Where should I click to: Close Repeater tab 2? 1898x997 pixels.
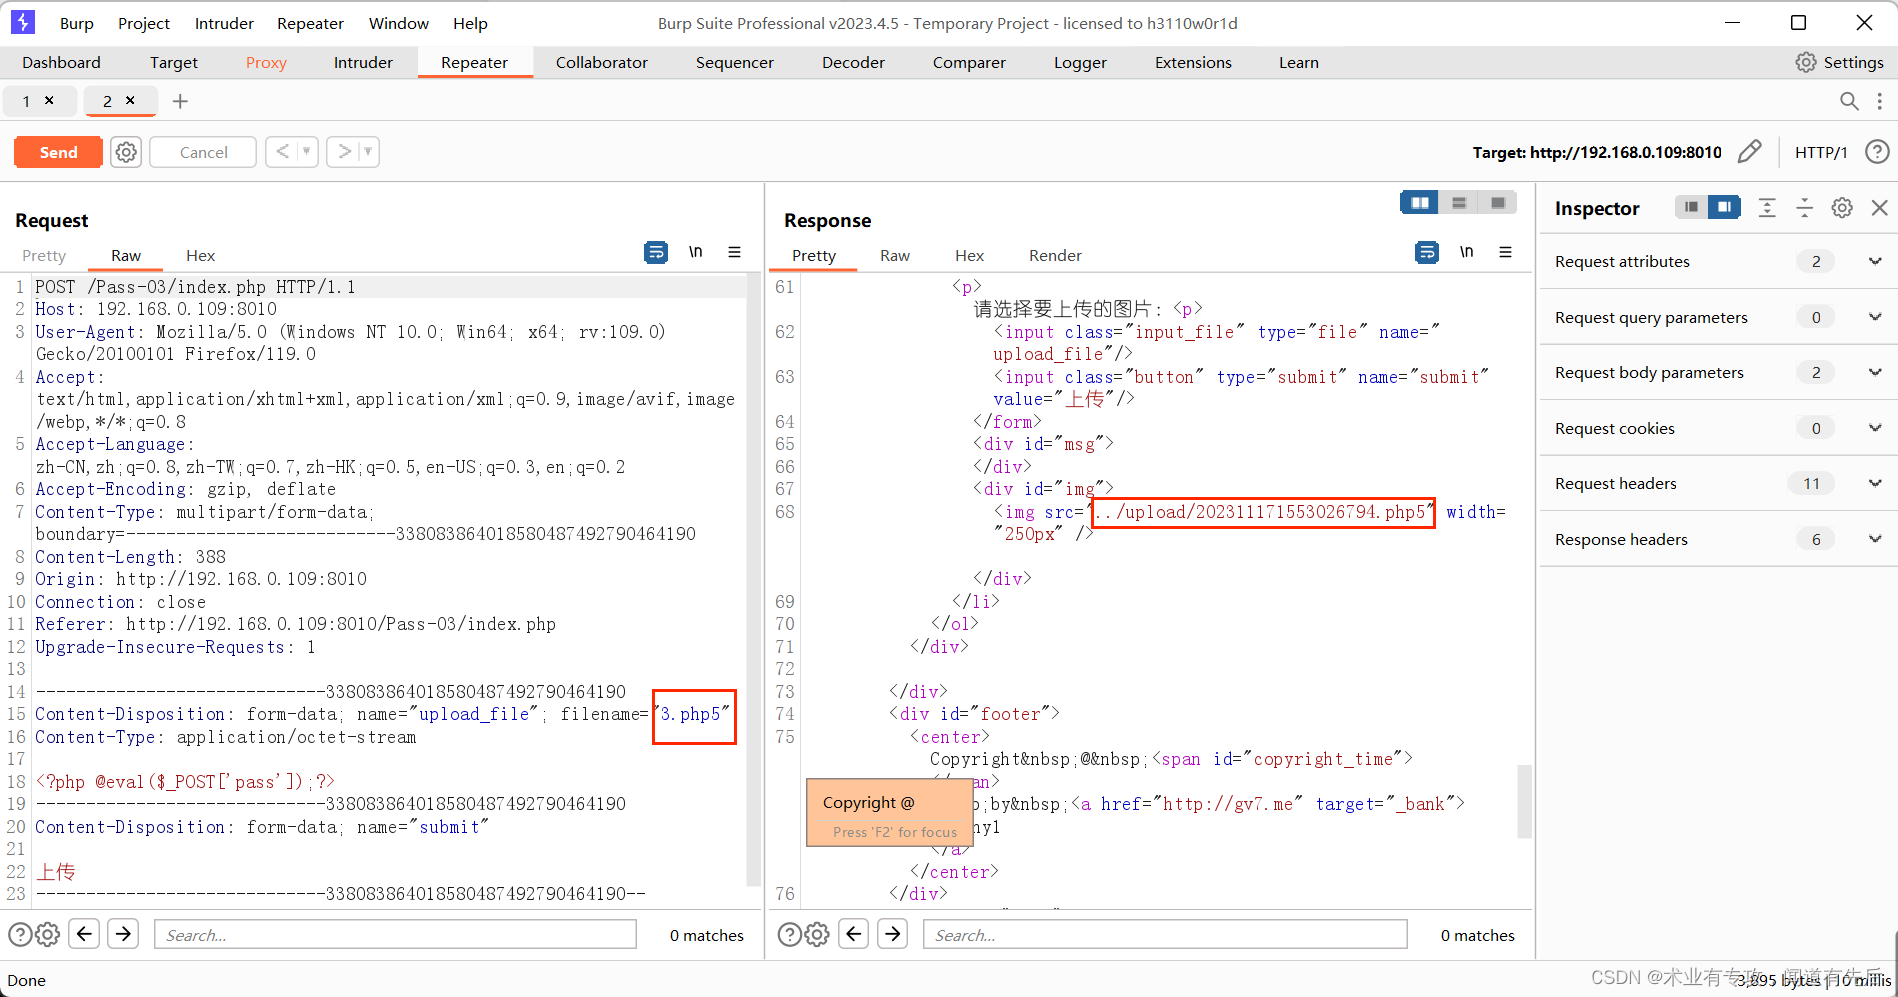coord(130,100)
